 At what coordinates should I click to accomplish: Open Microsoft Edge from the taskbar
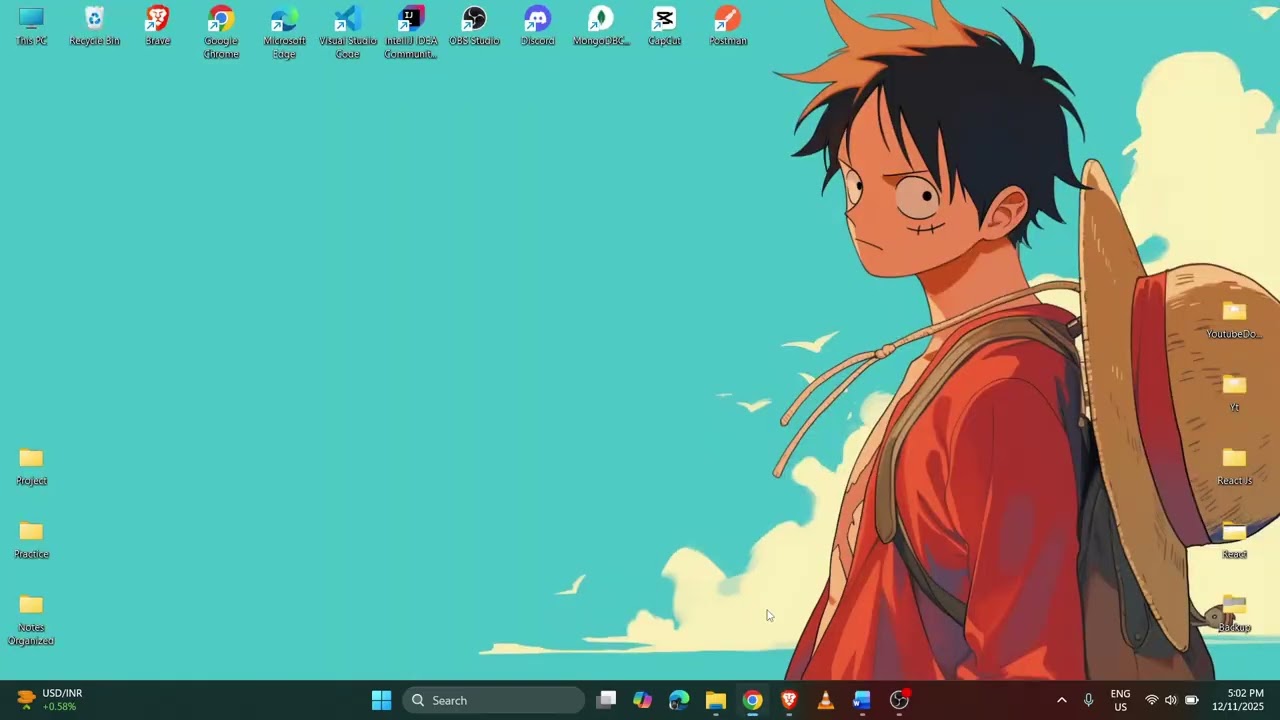pyautogui.click(x=679, y=700)
